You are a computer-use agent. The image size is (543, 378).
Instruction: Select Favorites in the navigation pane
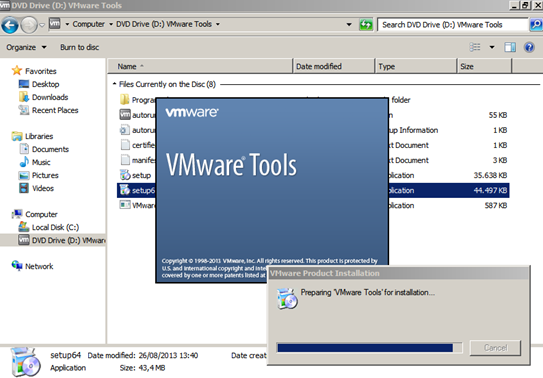pyautogui.click(x=41, y=71)
